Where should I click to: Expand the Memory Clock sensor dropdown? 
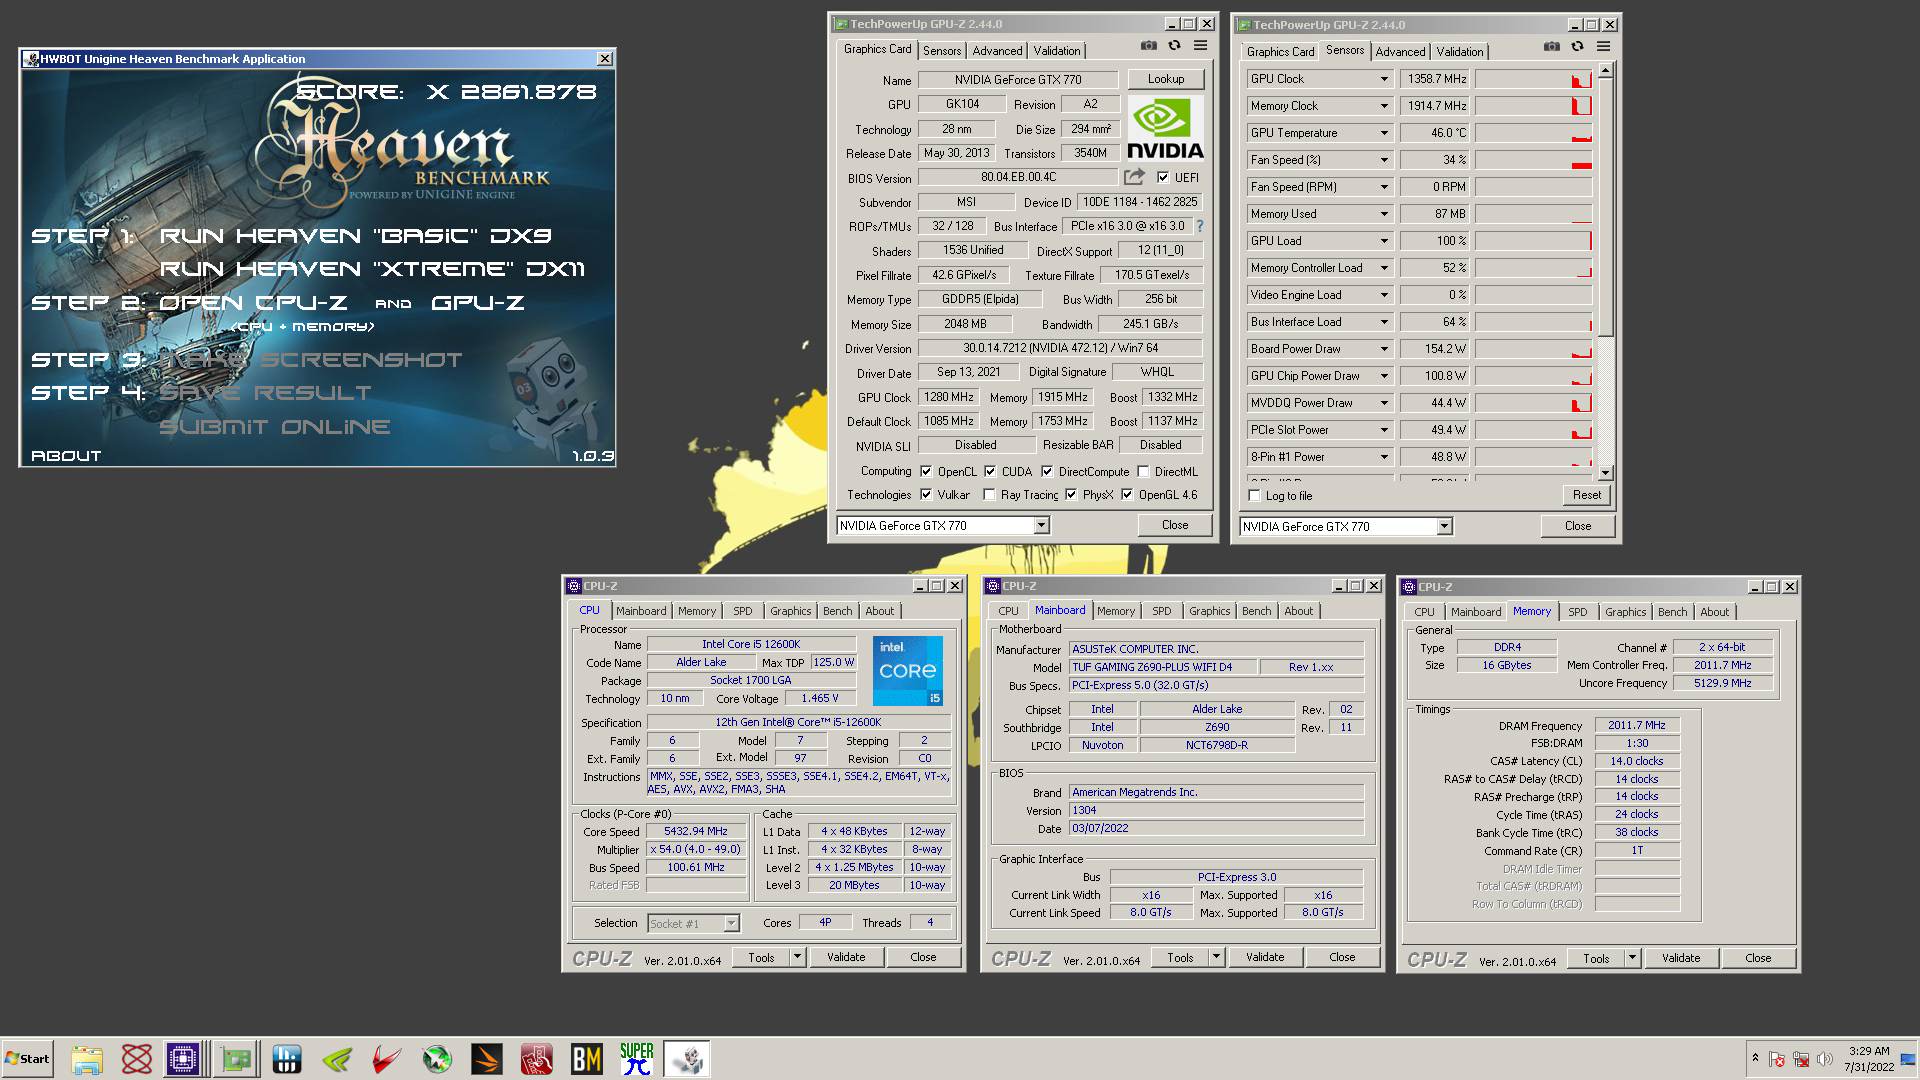click(x=1384, y=106)
